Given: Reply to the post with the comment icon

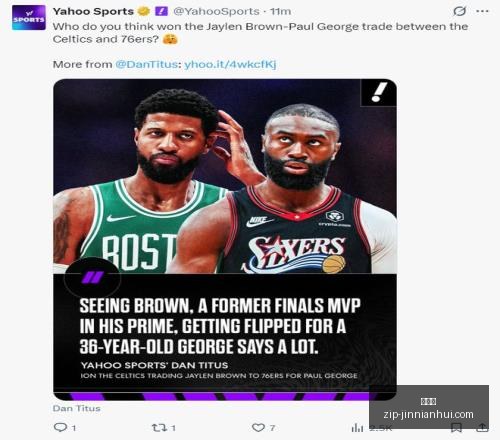Looking at the screenshot, I should 60,427.
